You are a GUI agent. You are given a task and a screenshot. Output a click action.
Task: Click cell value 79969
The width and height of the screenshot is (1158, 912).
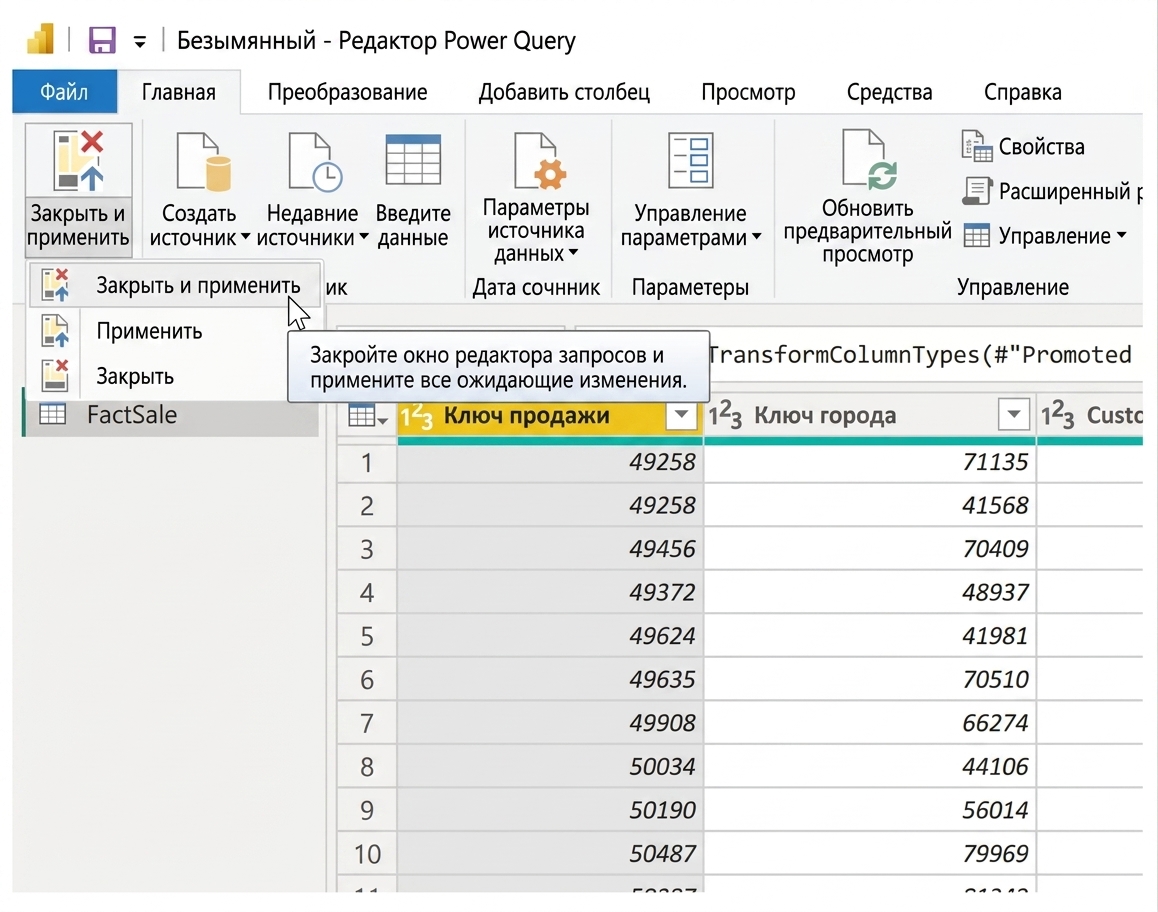[x=995, y=854]
